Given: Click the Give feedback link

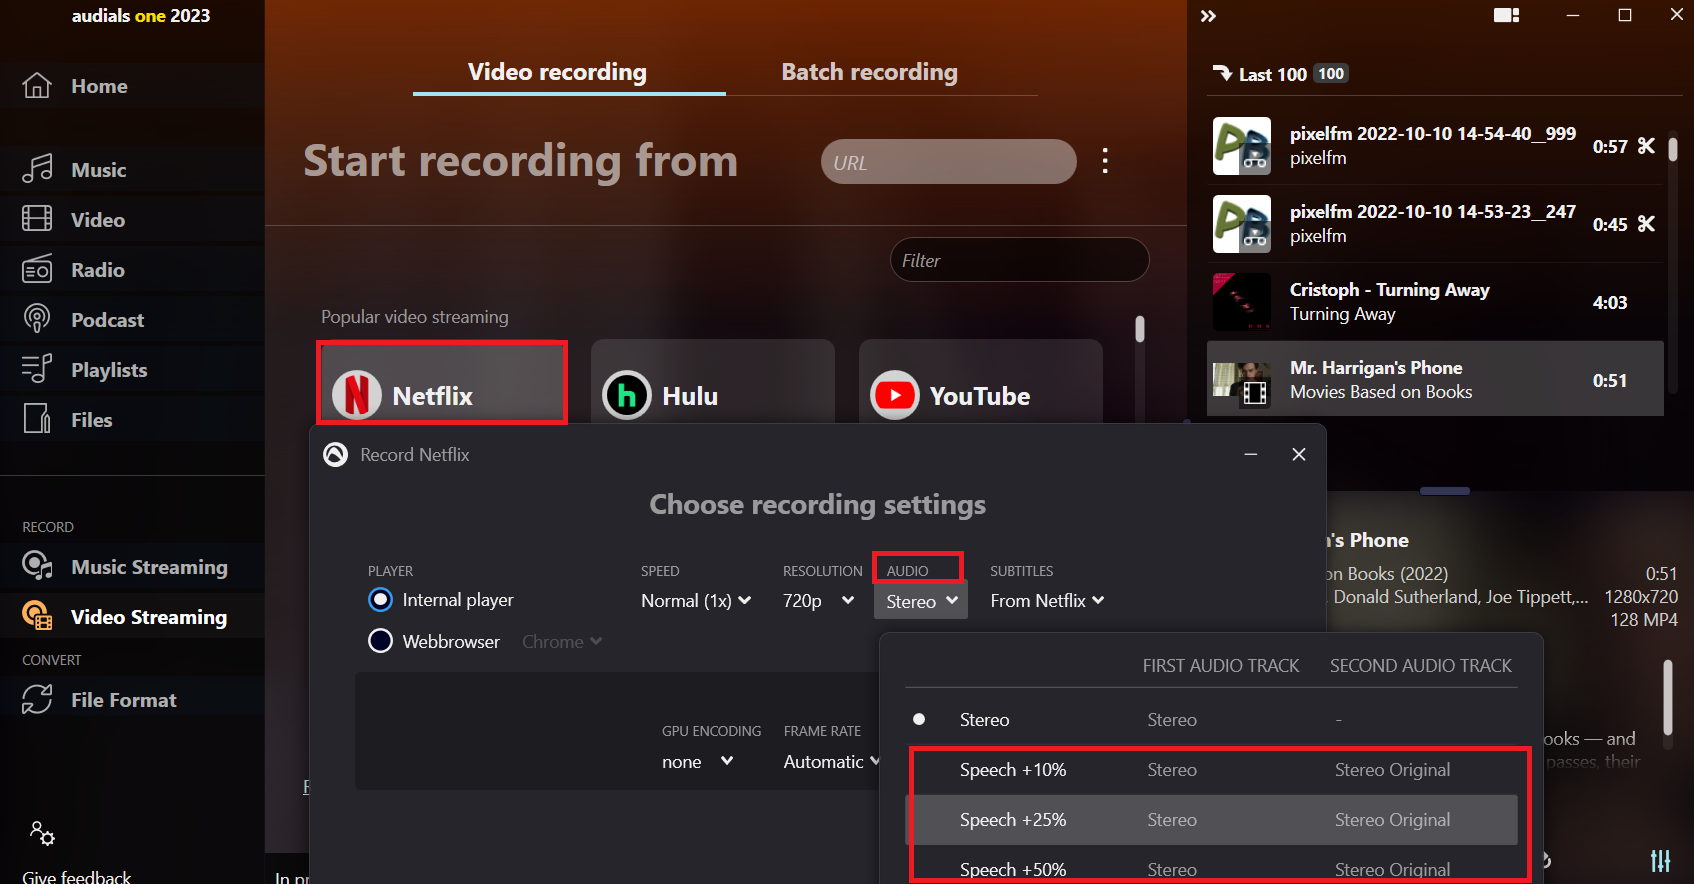Looking at the screenshot, I should click(77, 876).
